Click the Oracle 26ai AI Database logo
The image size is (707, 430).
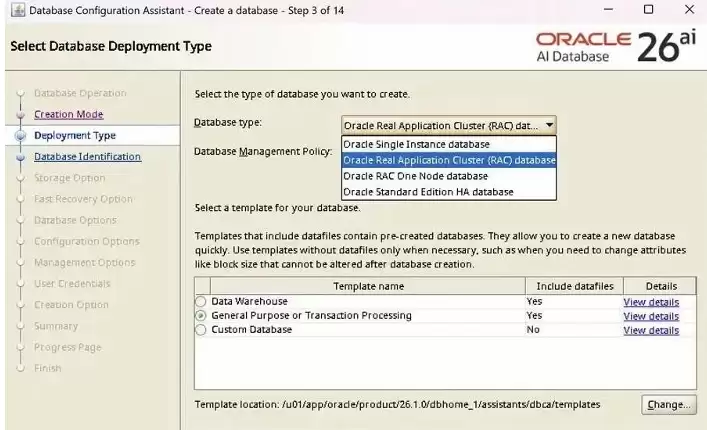[x=616, y=46]
